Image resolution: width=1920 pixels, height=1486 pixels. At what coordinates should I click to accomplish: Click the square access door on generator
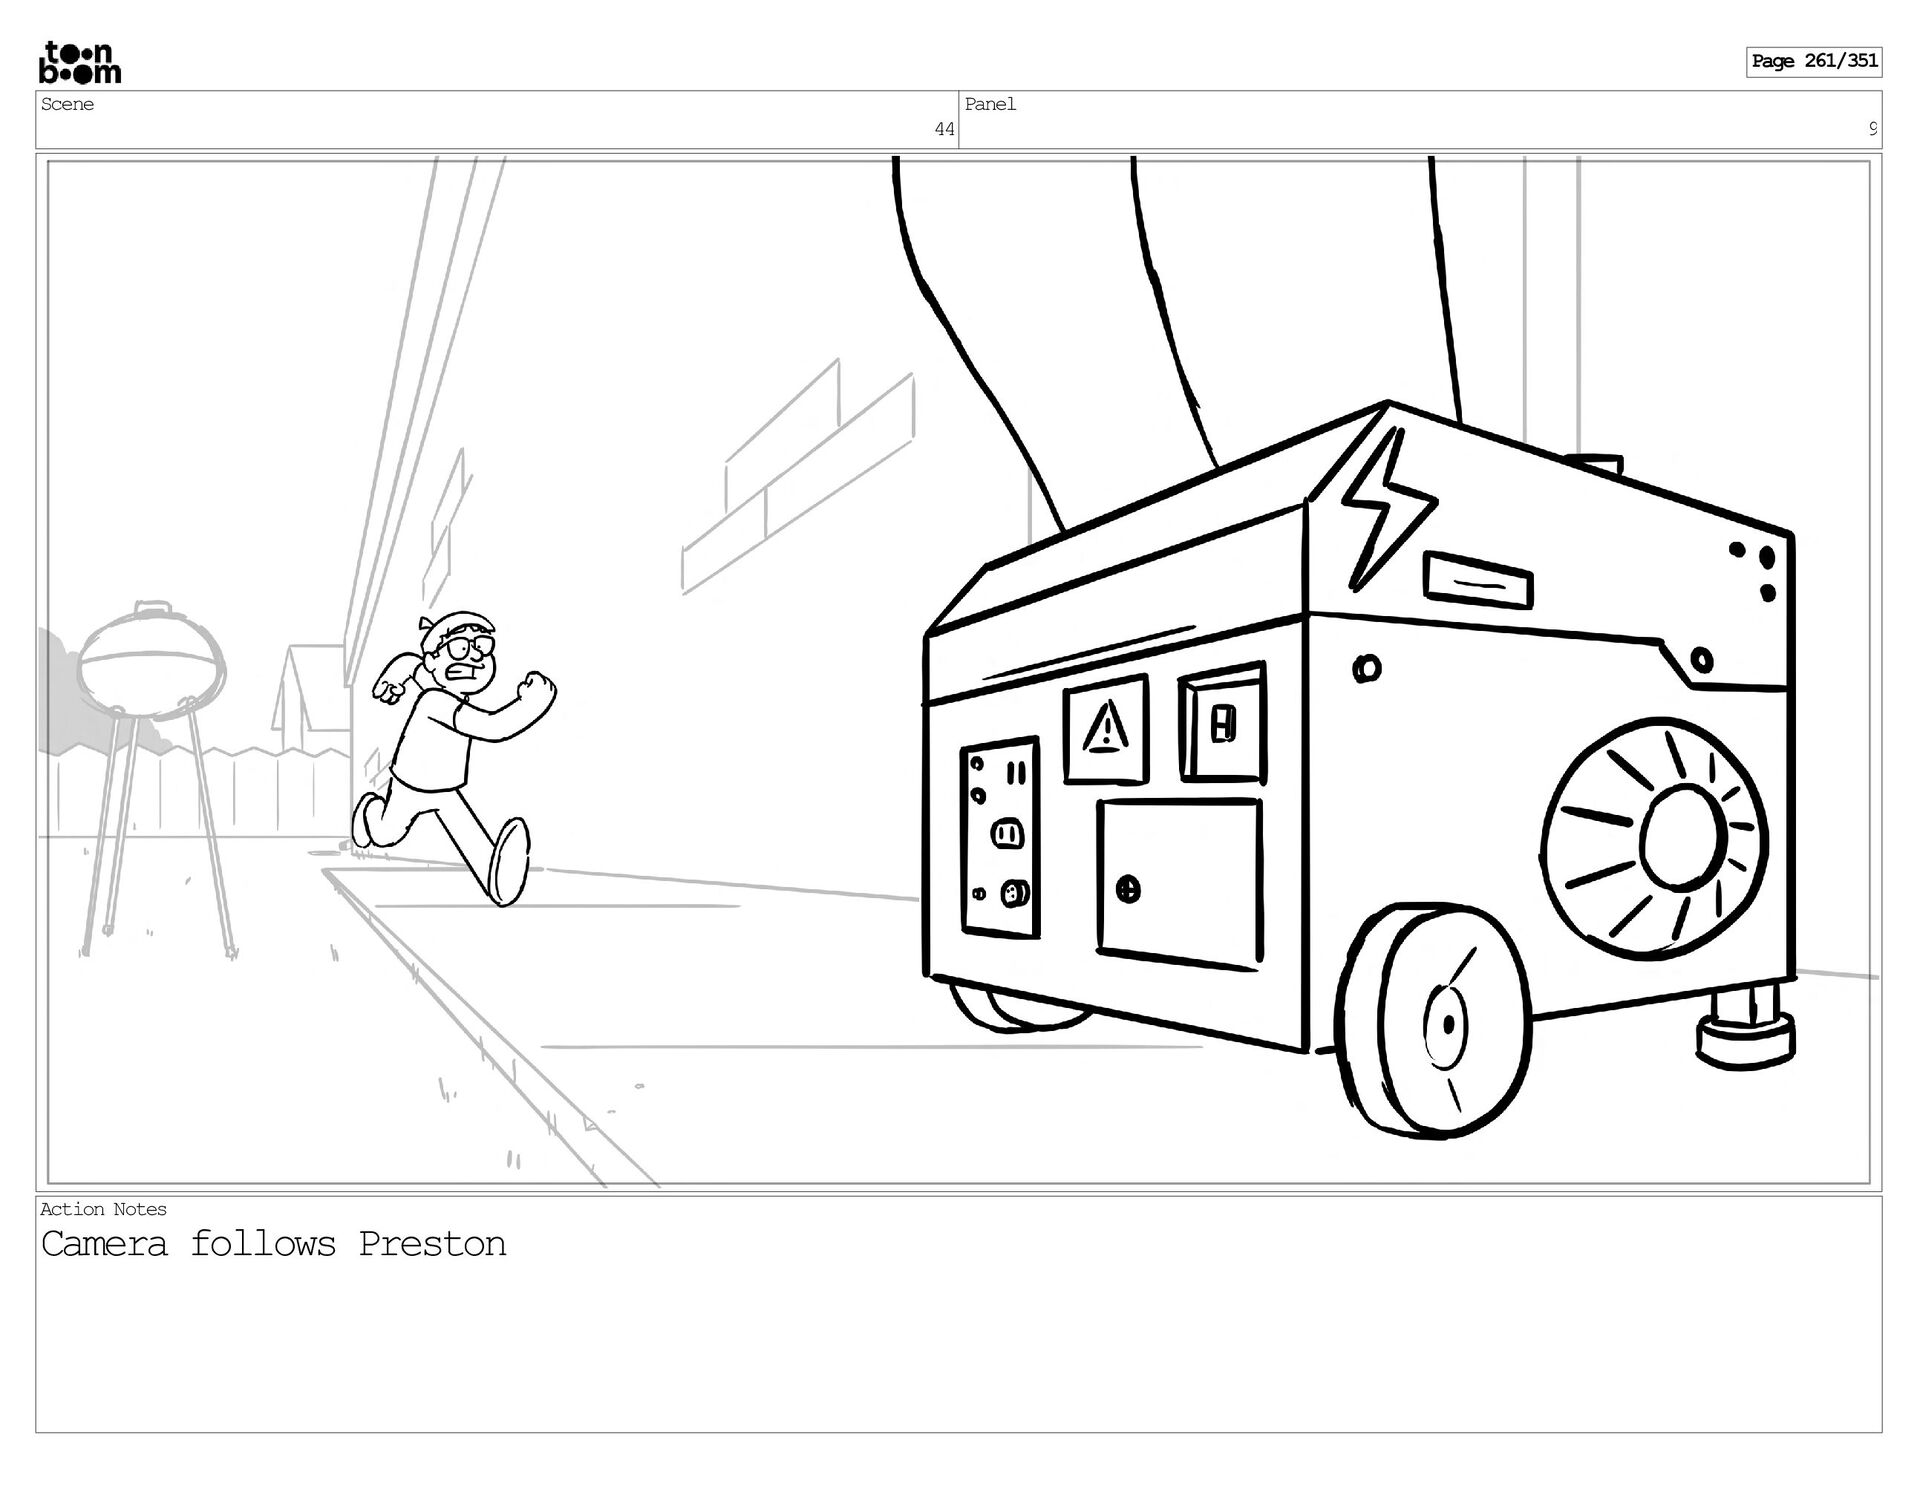tap(1178, 883)
